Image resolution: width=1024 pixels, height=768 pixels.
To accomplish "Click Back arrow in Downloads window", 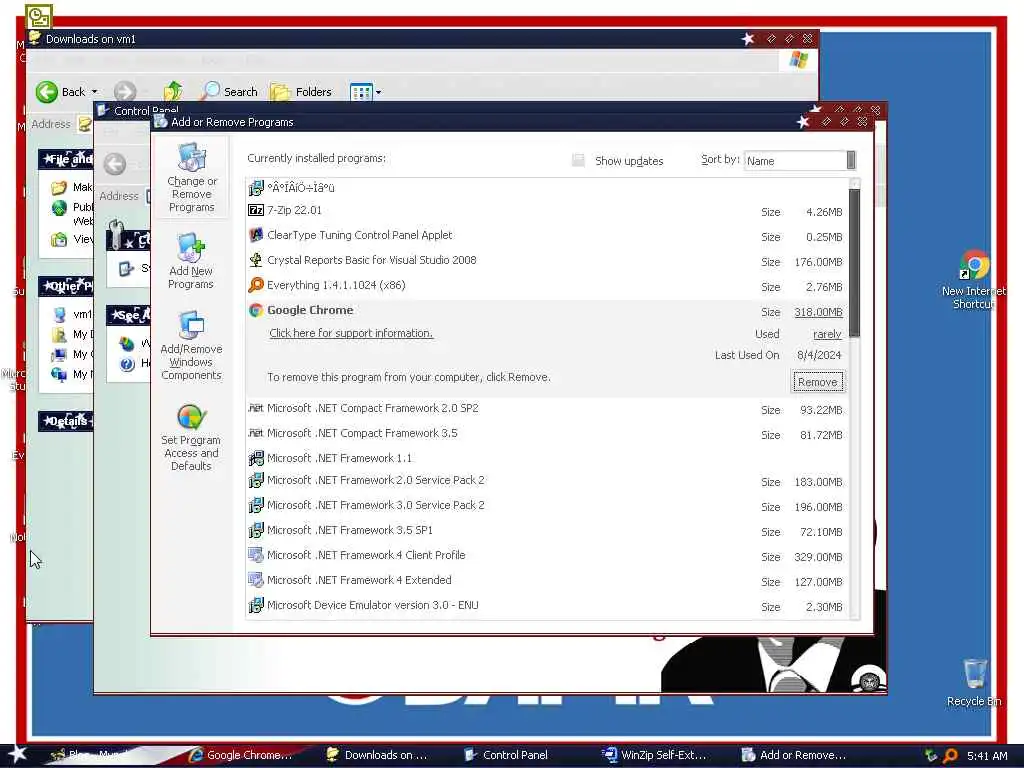I will click(x=47, y=92).
